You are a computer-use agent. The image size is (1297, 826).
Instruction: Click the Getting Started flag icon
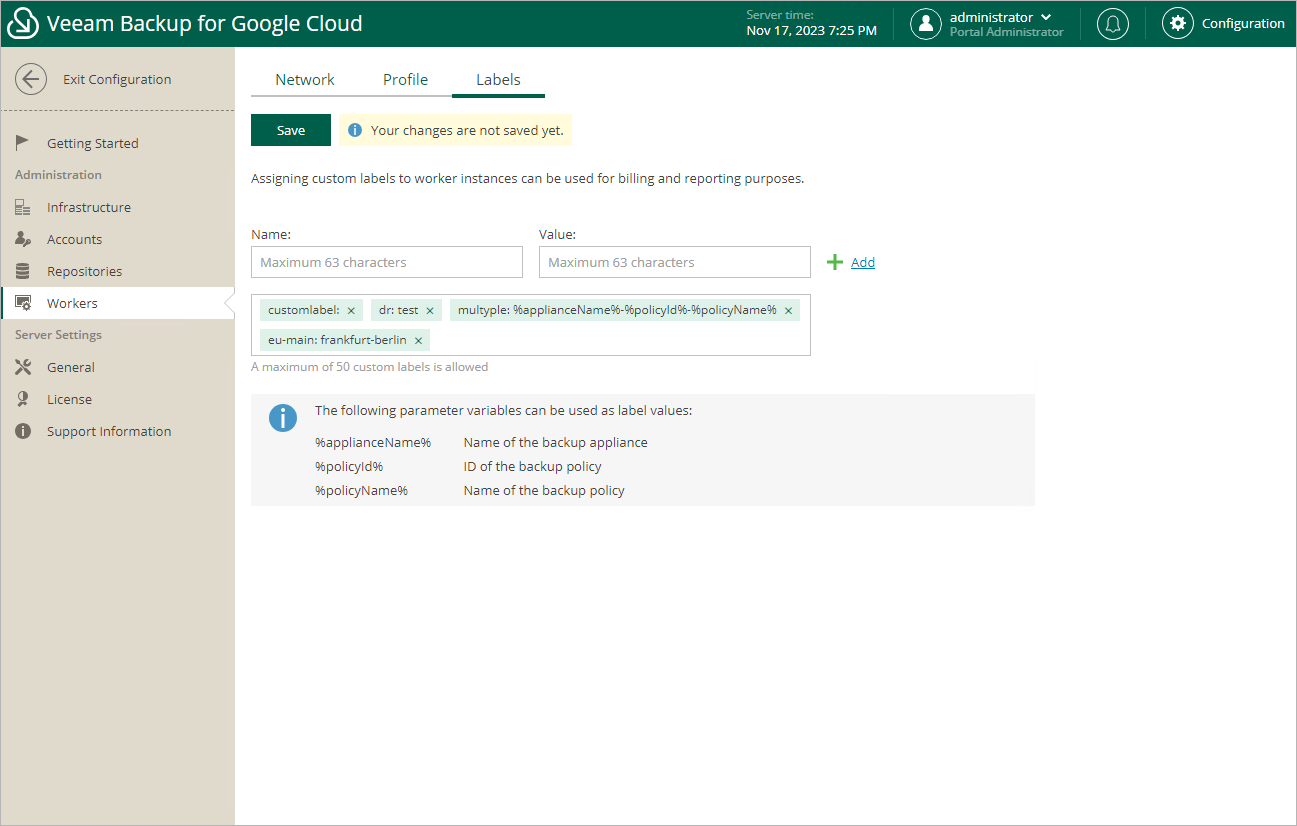(23, 143)
